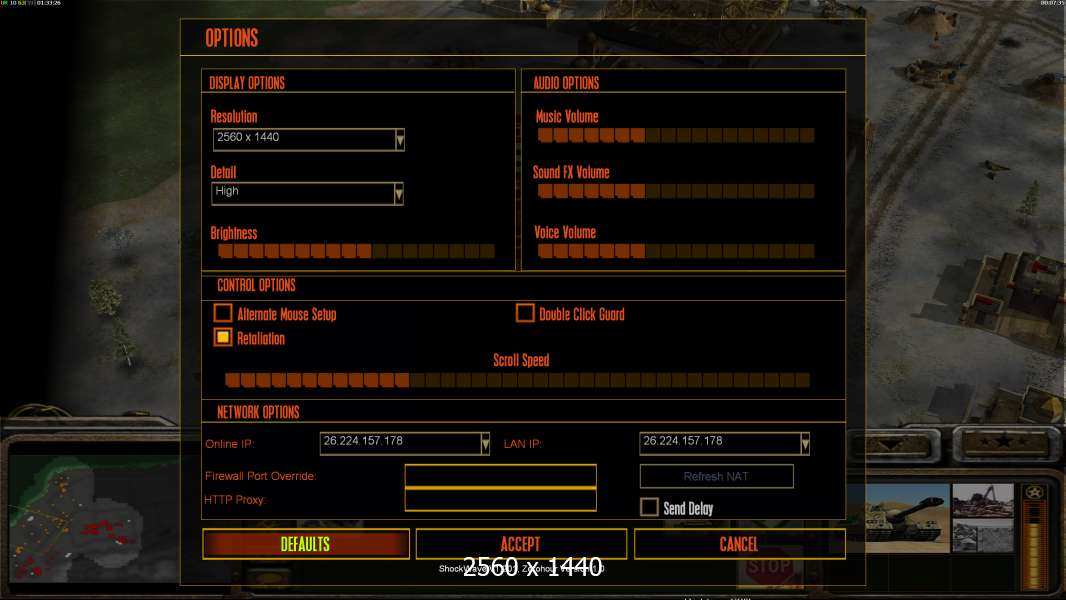This screenshot has height=600, width=1066.
Task: Click the Firewall Port Override input field
Action: click(500, 476)
